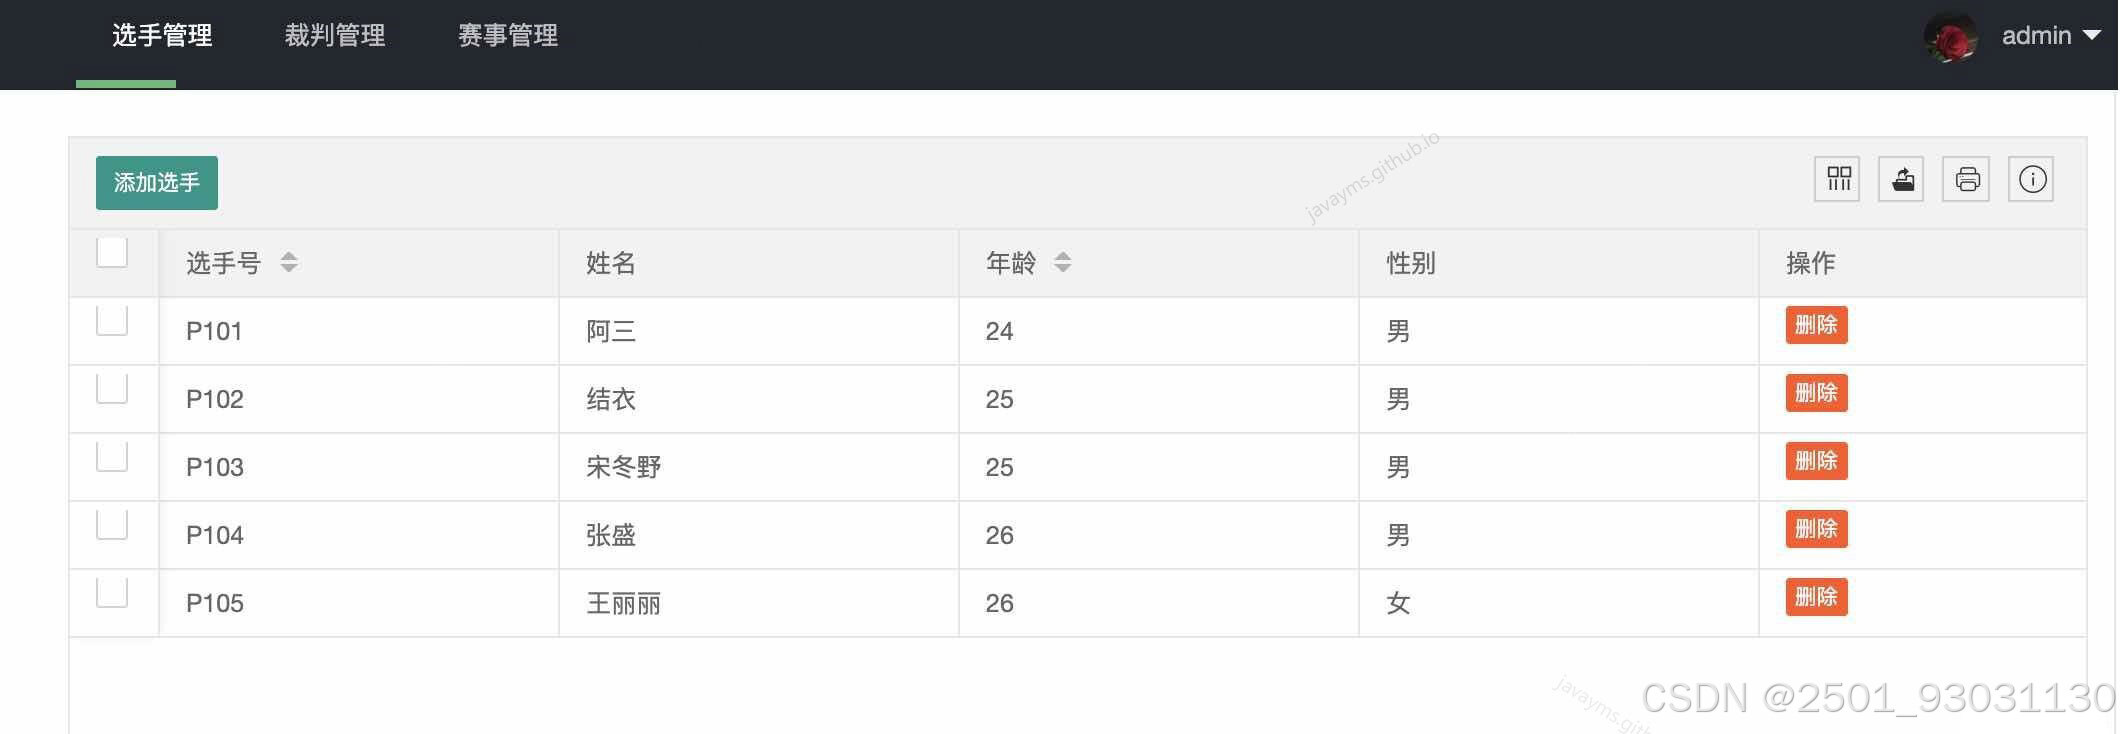Click the export icon to export table data

[x=1901, y=179]
